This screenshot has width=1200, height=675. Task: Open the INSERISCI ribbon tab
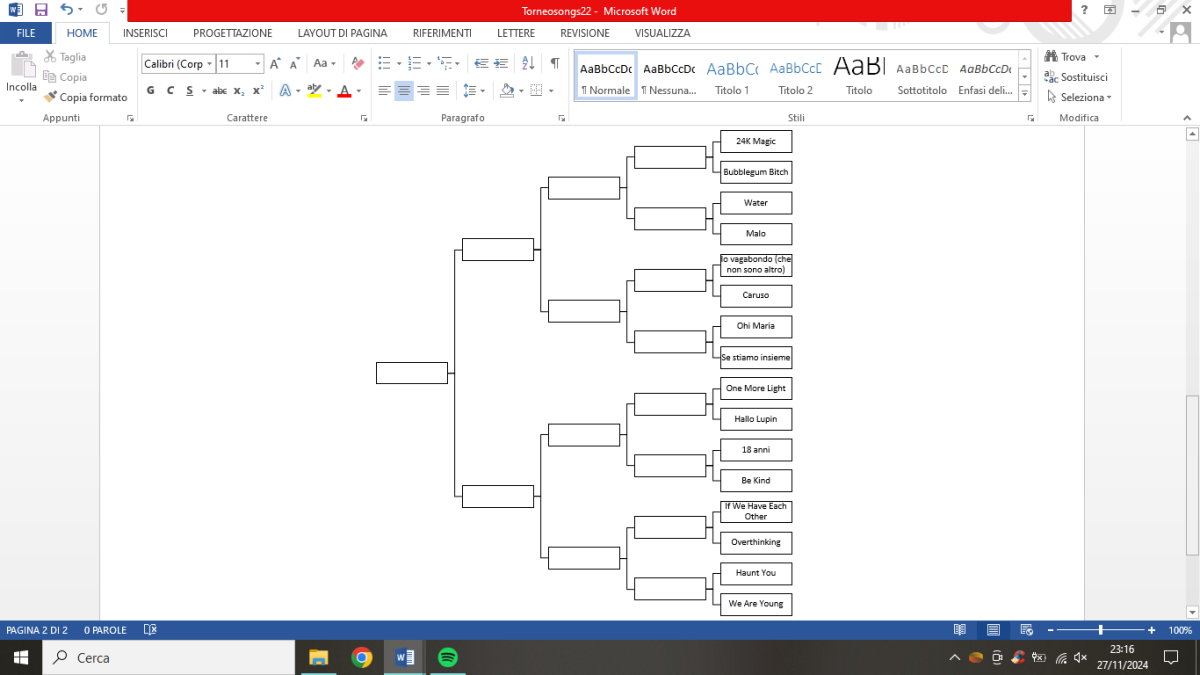pyautogui.click(x=145, y=33)
